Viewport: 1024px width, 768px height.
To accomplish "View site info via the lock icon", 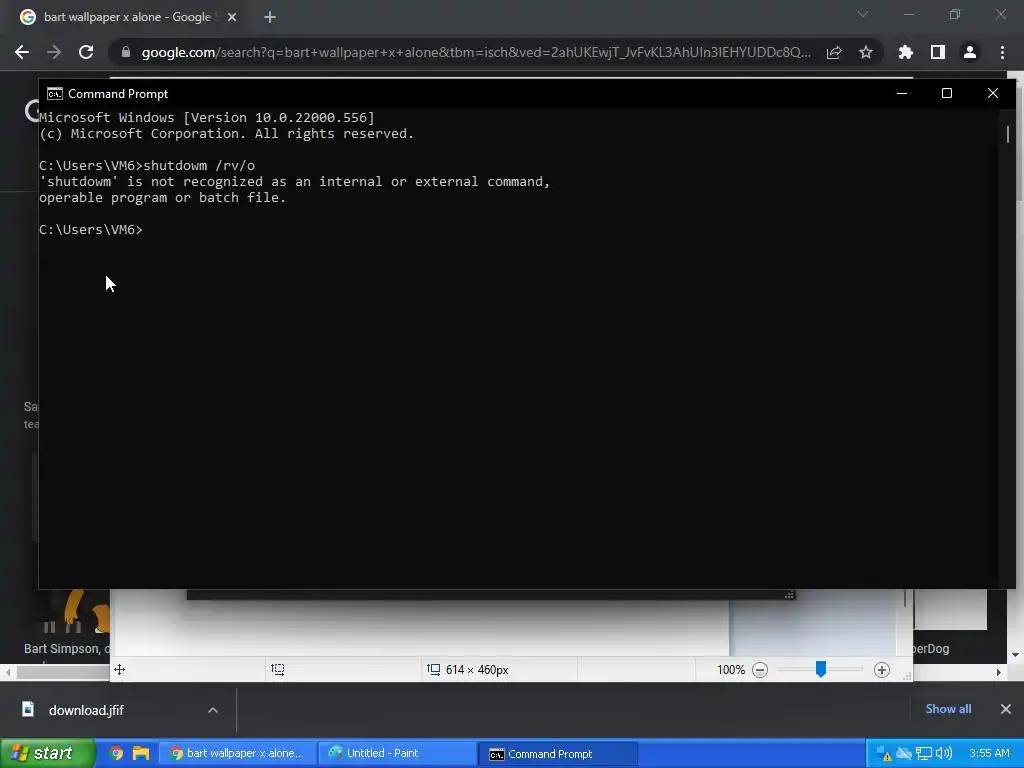I will click(126, 52).
